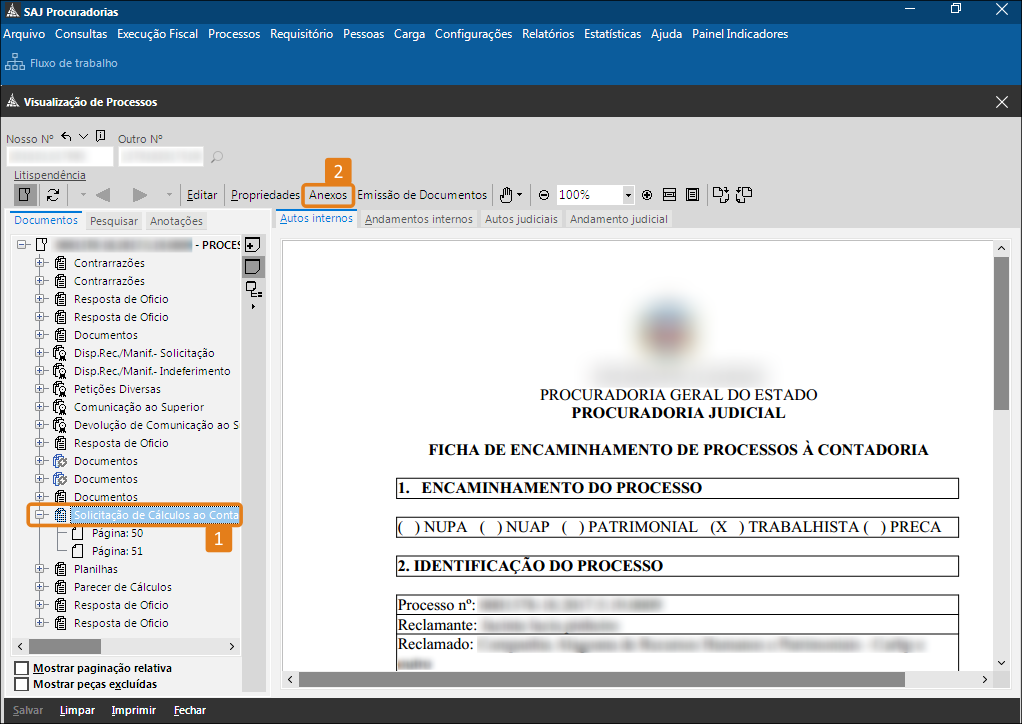1022x724 pixels.
Task: Open the Litispendência link
Action: coord(50,175)
